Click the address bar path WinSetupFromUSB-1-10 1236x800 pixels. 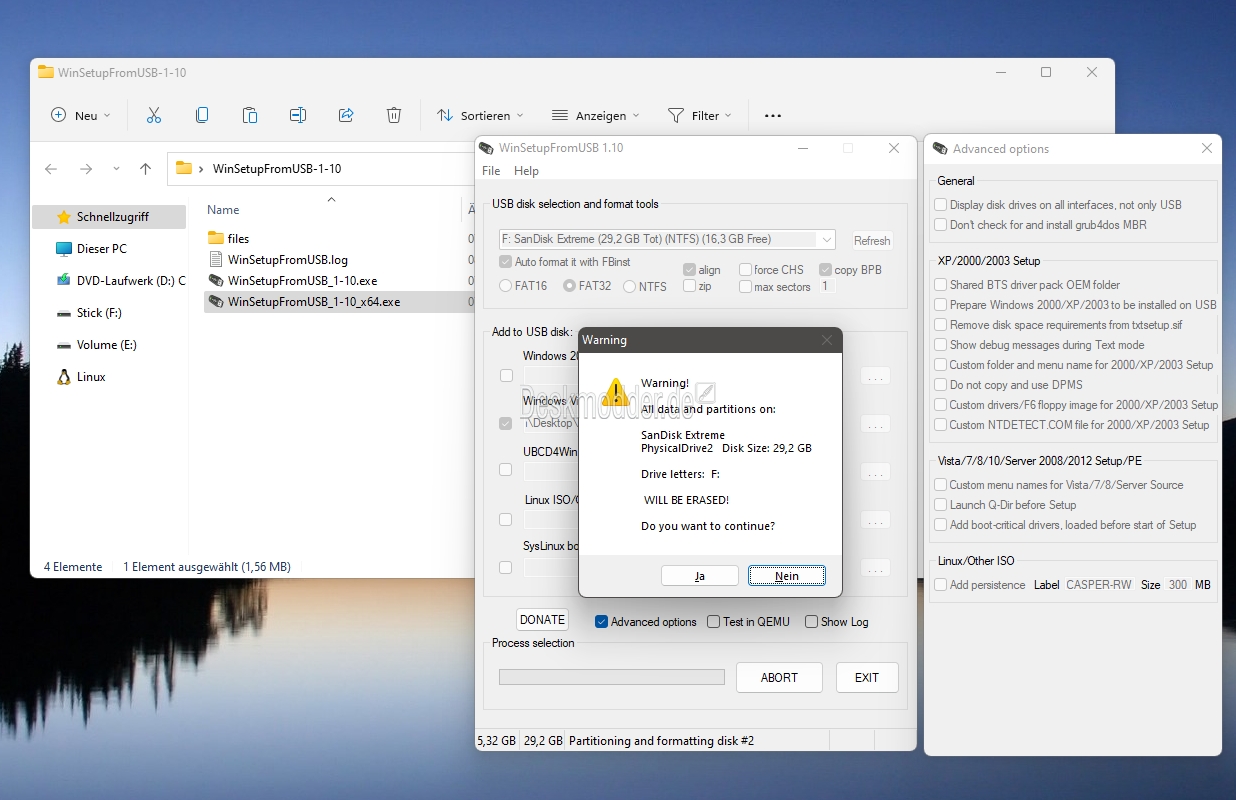click(x=277, y=169)
